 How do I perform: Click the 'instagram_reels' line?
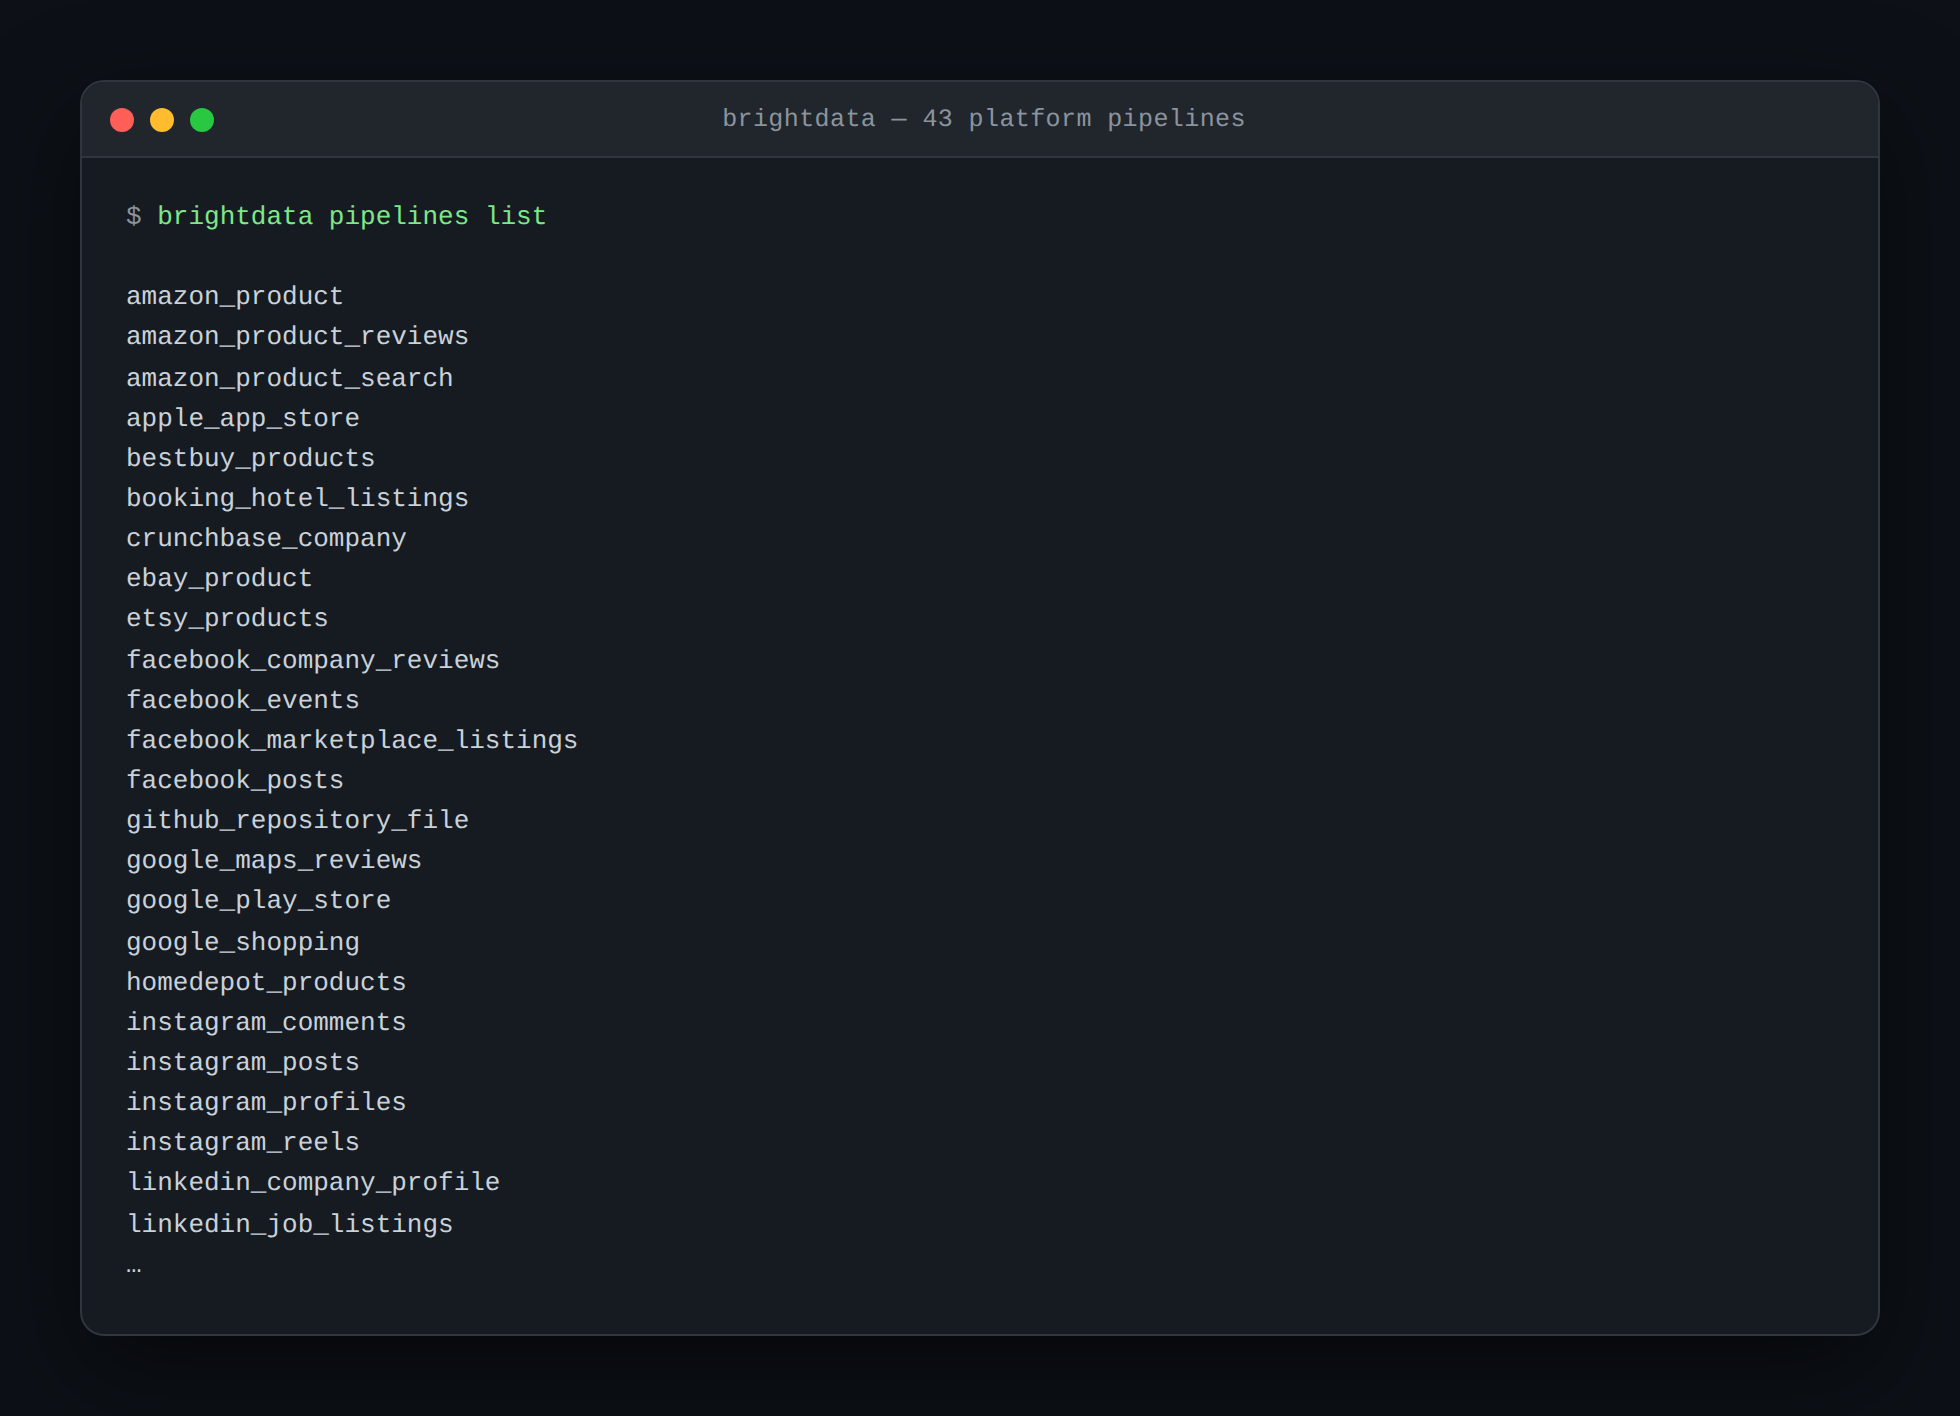click(243, 1142)
